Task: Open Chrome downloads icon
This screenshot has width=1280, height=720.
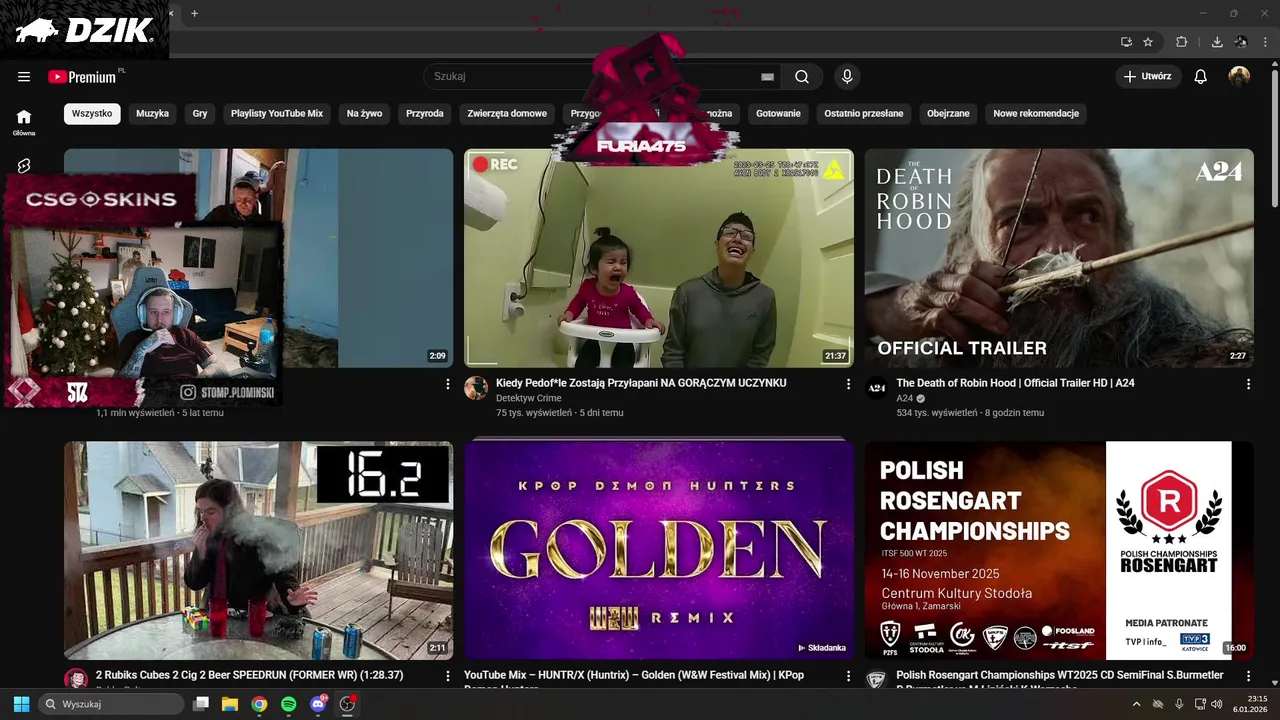Action: (x=1217, y=42)
